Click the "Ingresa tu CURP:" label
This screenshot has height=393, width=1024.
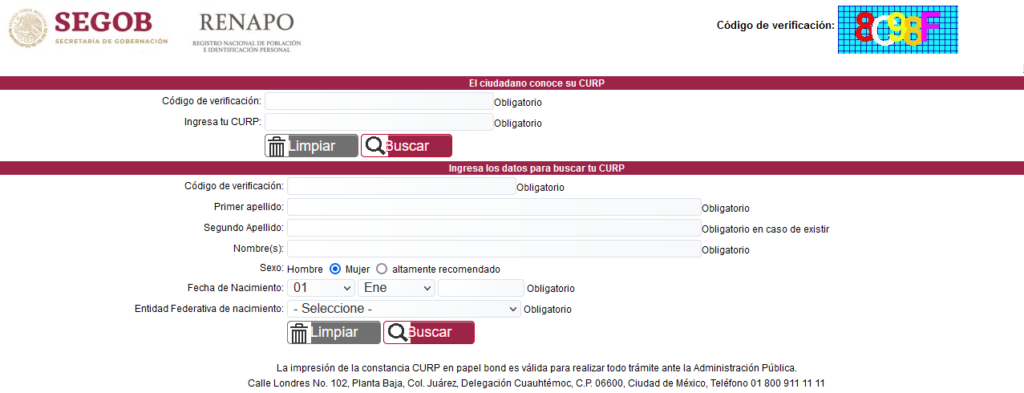tap(223, 121)
